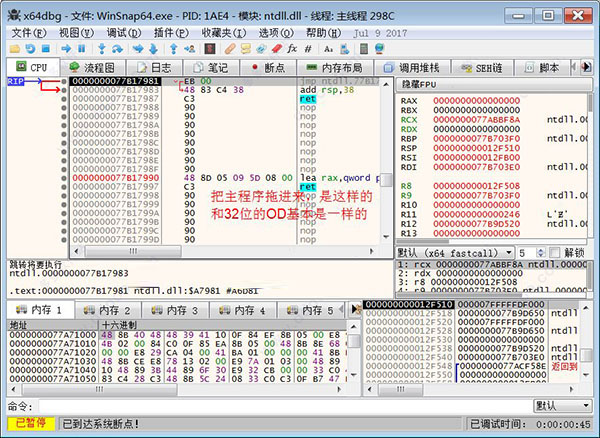
Task: Open the 内存布局 memory map tab
Action: coord(335,68)
